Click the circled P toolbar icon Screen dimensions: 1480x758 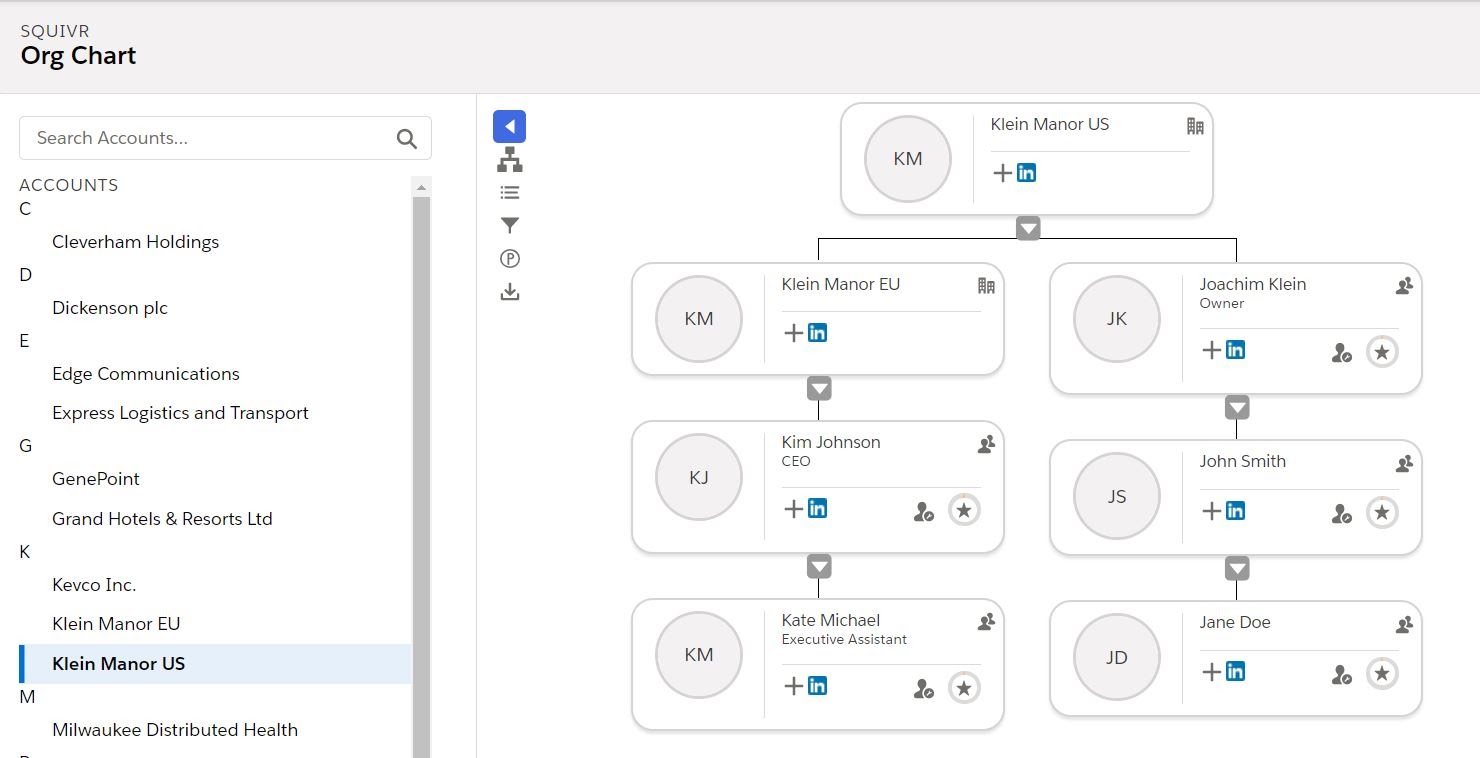click(x=509, y=259)
